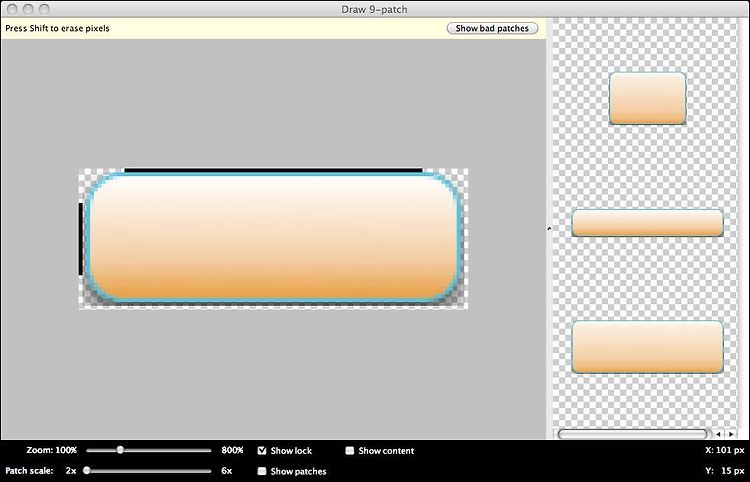This screenshot has height=482, width=750.
Task: Click the Patch scale slider handle
Action: pos(87,471)
